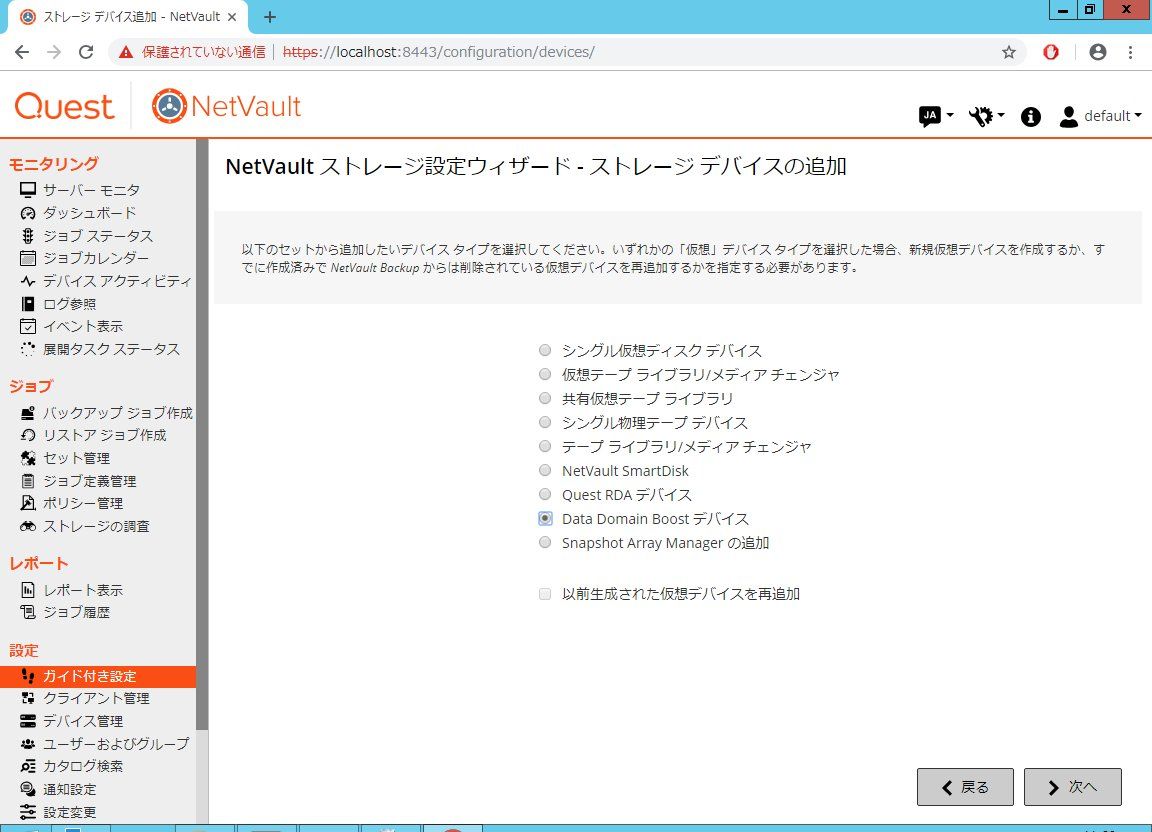
Task: Click the イベント表示 icon
Action: click(x=28, y=326)
